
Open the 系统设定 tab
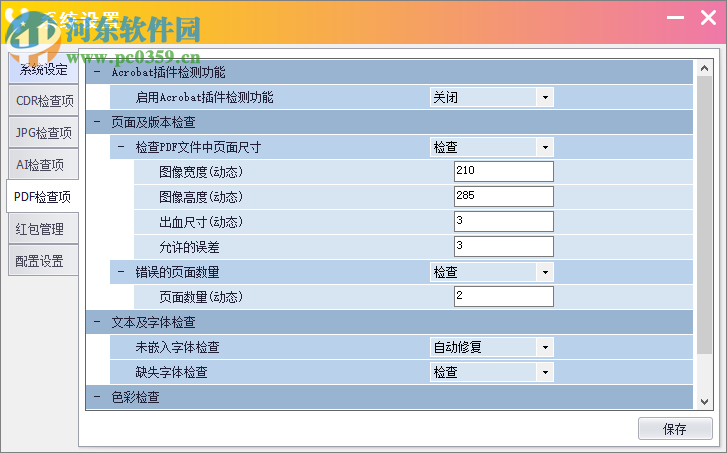click(44, 70)
